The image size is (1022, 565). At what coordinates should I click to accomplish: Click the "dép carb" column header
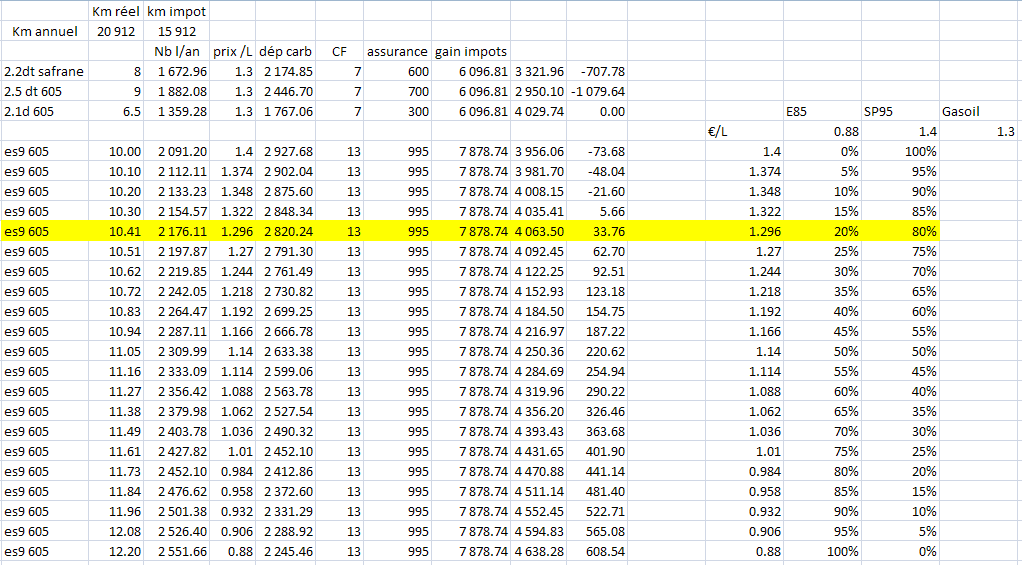pos(285,51)
